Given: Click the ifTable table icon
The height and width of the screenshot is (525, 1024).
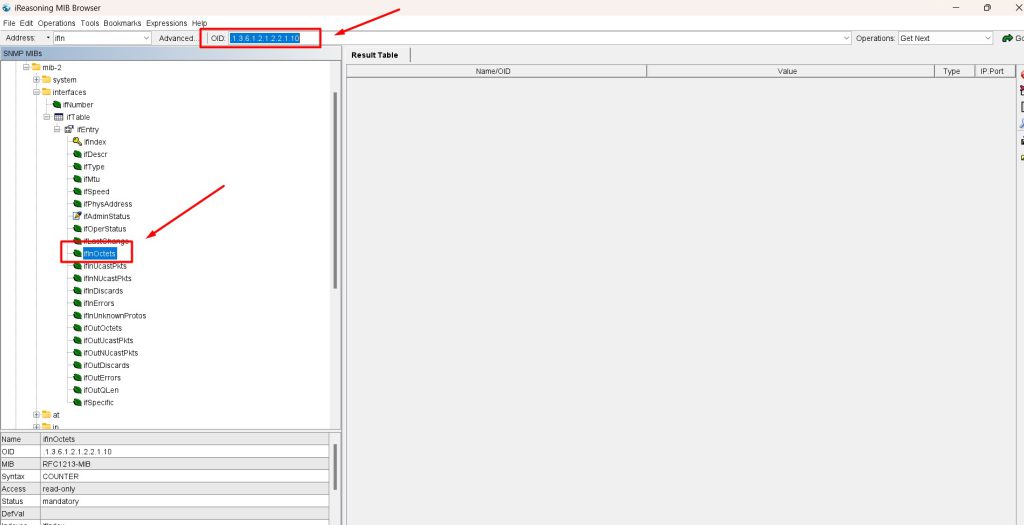Looking at the screenshot, I should click(x=58, y=117).
